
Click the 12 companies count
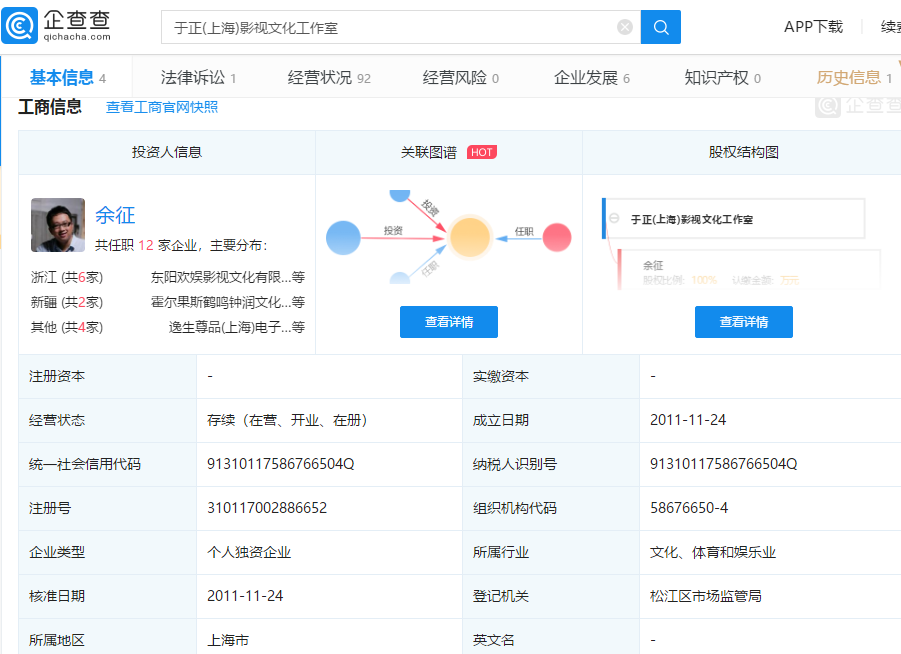[x=146, y=245]
